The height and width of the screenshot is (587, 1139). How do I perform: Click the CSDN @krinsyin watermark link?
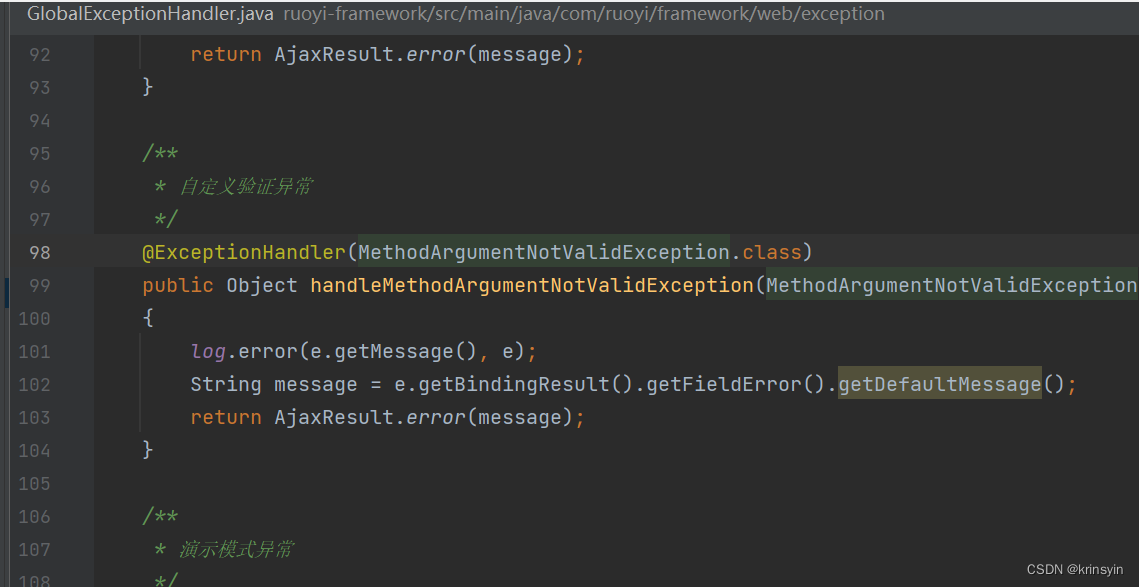click(x=1078, y=566)
